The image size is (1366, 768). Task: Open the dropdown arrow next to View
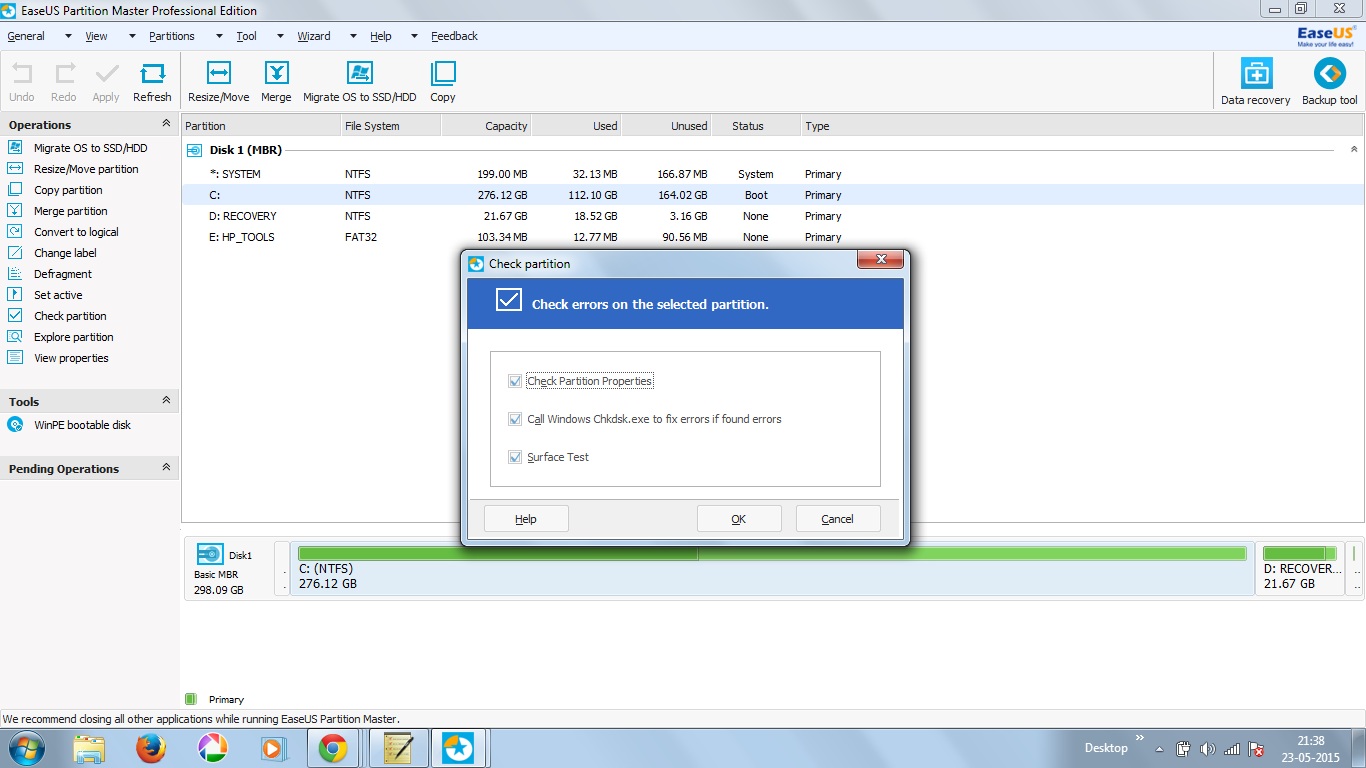click(132, 36)
